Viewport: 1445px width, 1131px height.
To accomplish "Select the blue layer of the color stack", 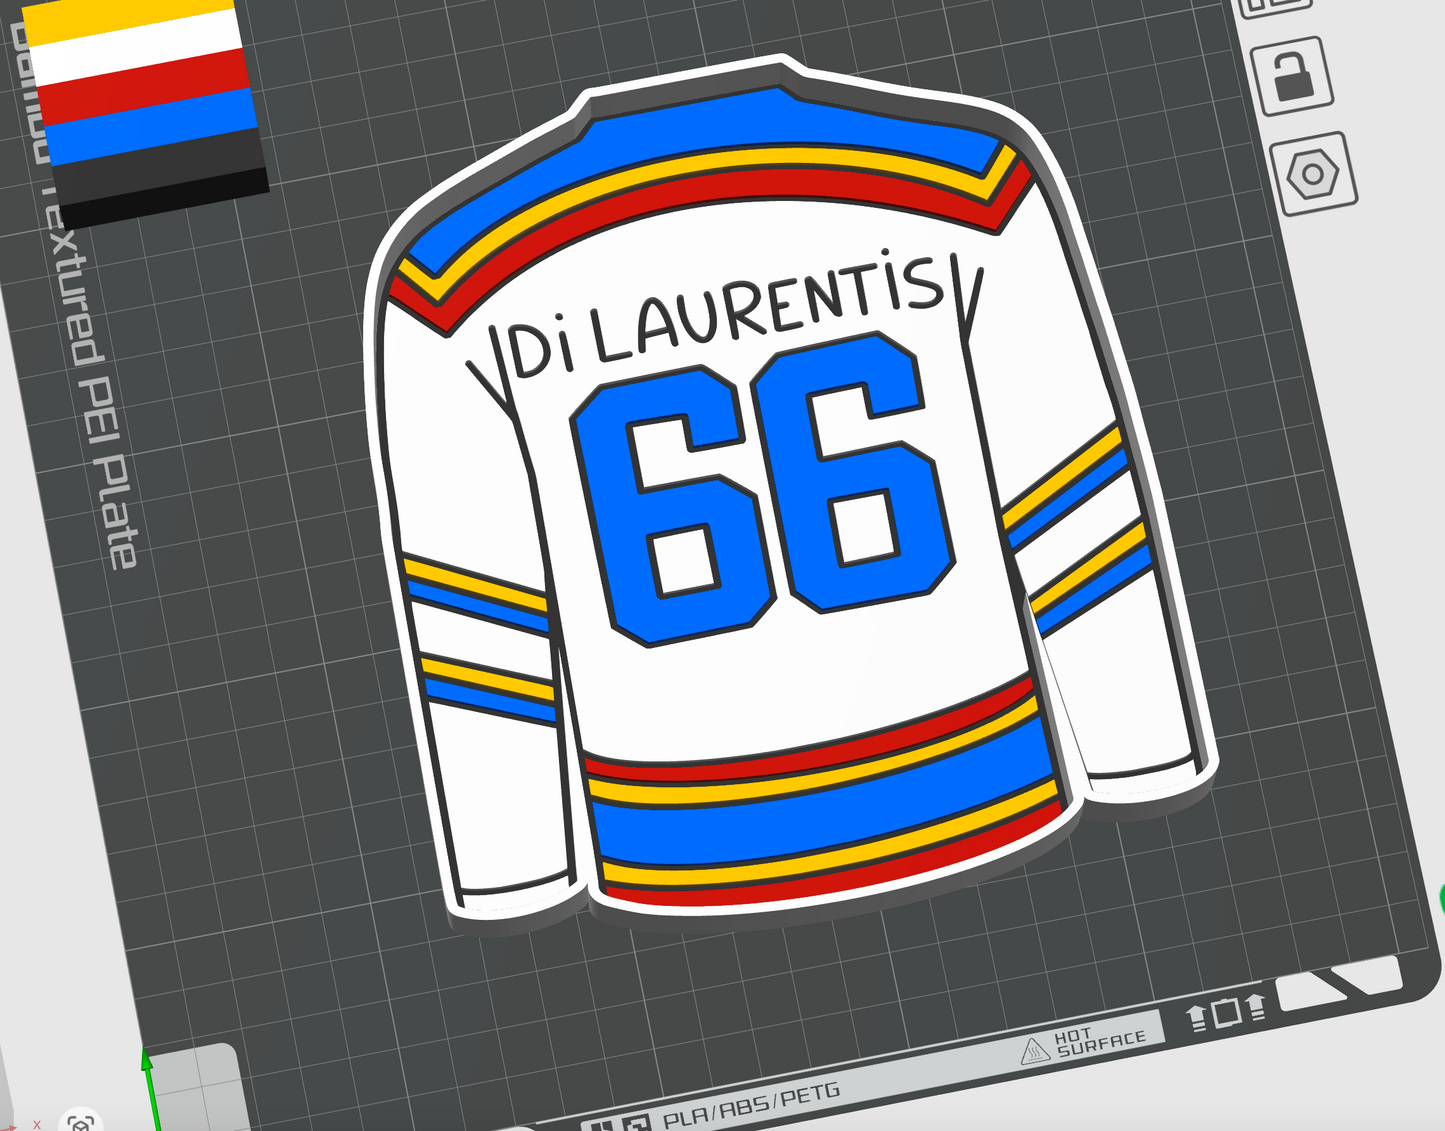I will pyautogui.click(x=150, y=125).
